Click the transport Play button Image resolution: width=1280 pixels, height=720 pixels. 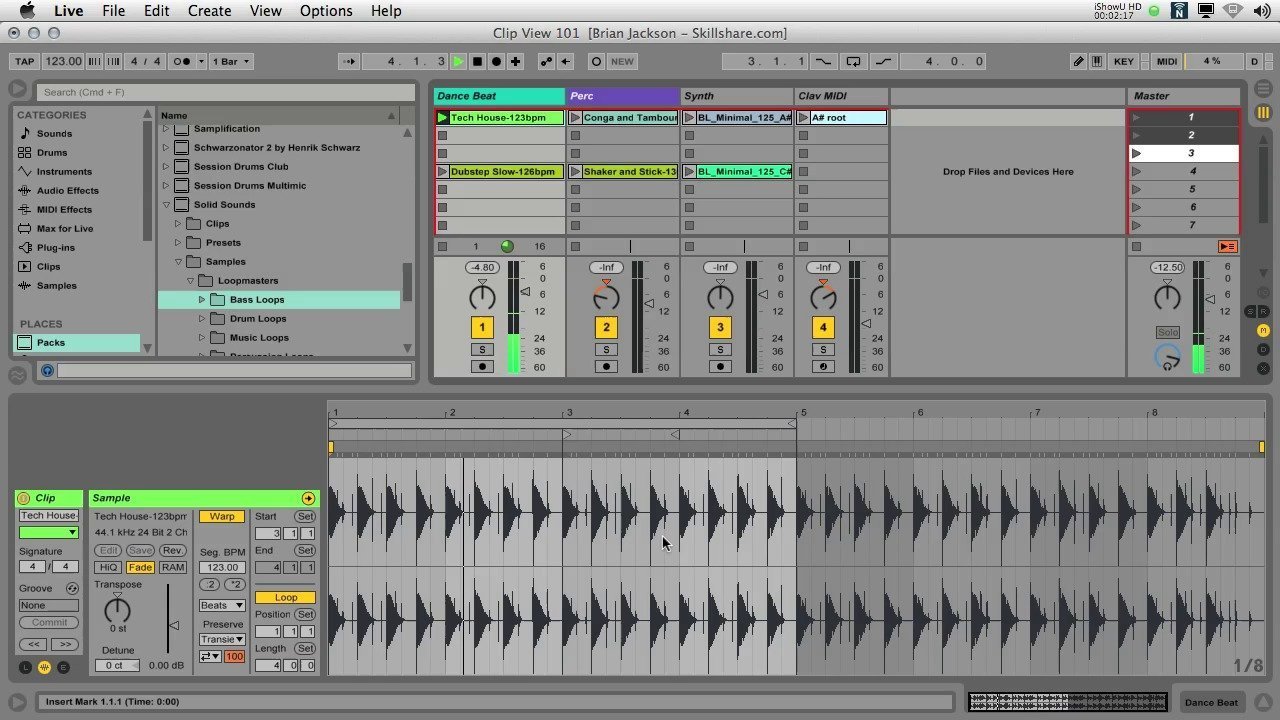point(458,61)
